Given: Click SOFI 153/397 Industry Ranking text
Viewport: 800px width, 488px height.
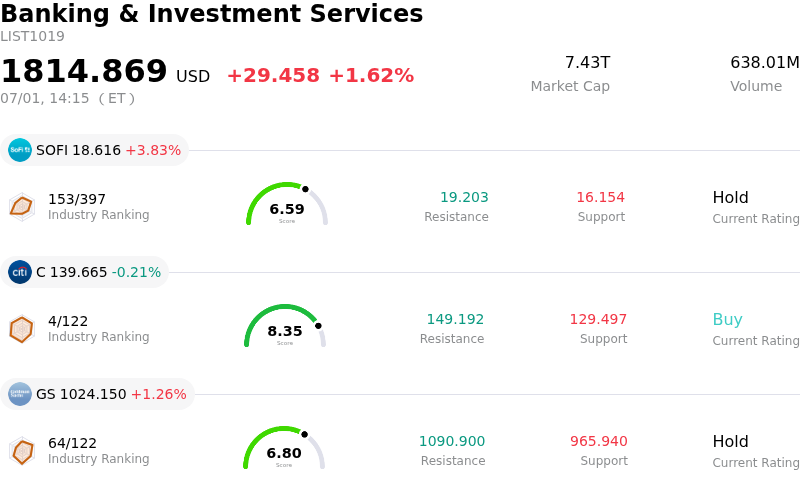Looking at the screenshot, I should tap(98, 206).
